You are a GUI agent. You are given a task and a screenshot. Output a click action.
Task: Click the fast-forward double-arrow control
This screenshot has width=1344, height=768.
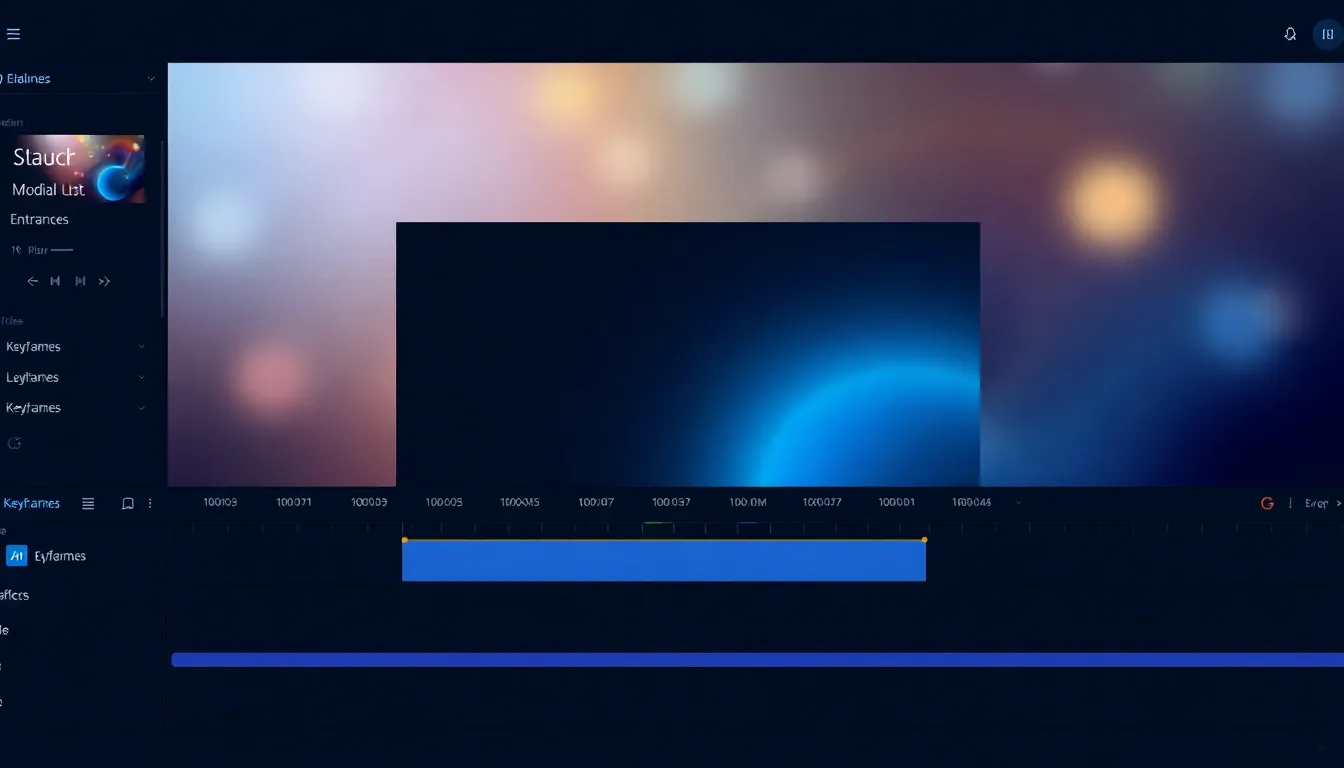[104, 281]
